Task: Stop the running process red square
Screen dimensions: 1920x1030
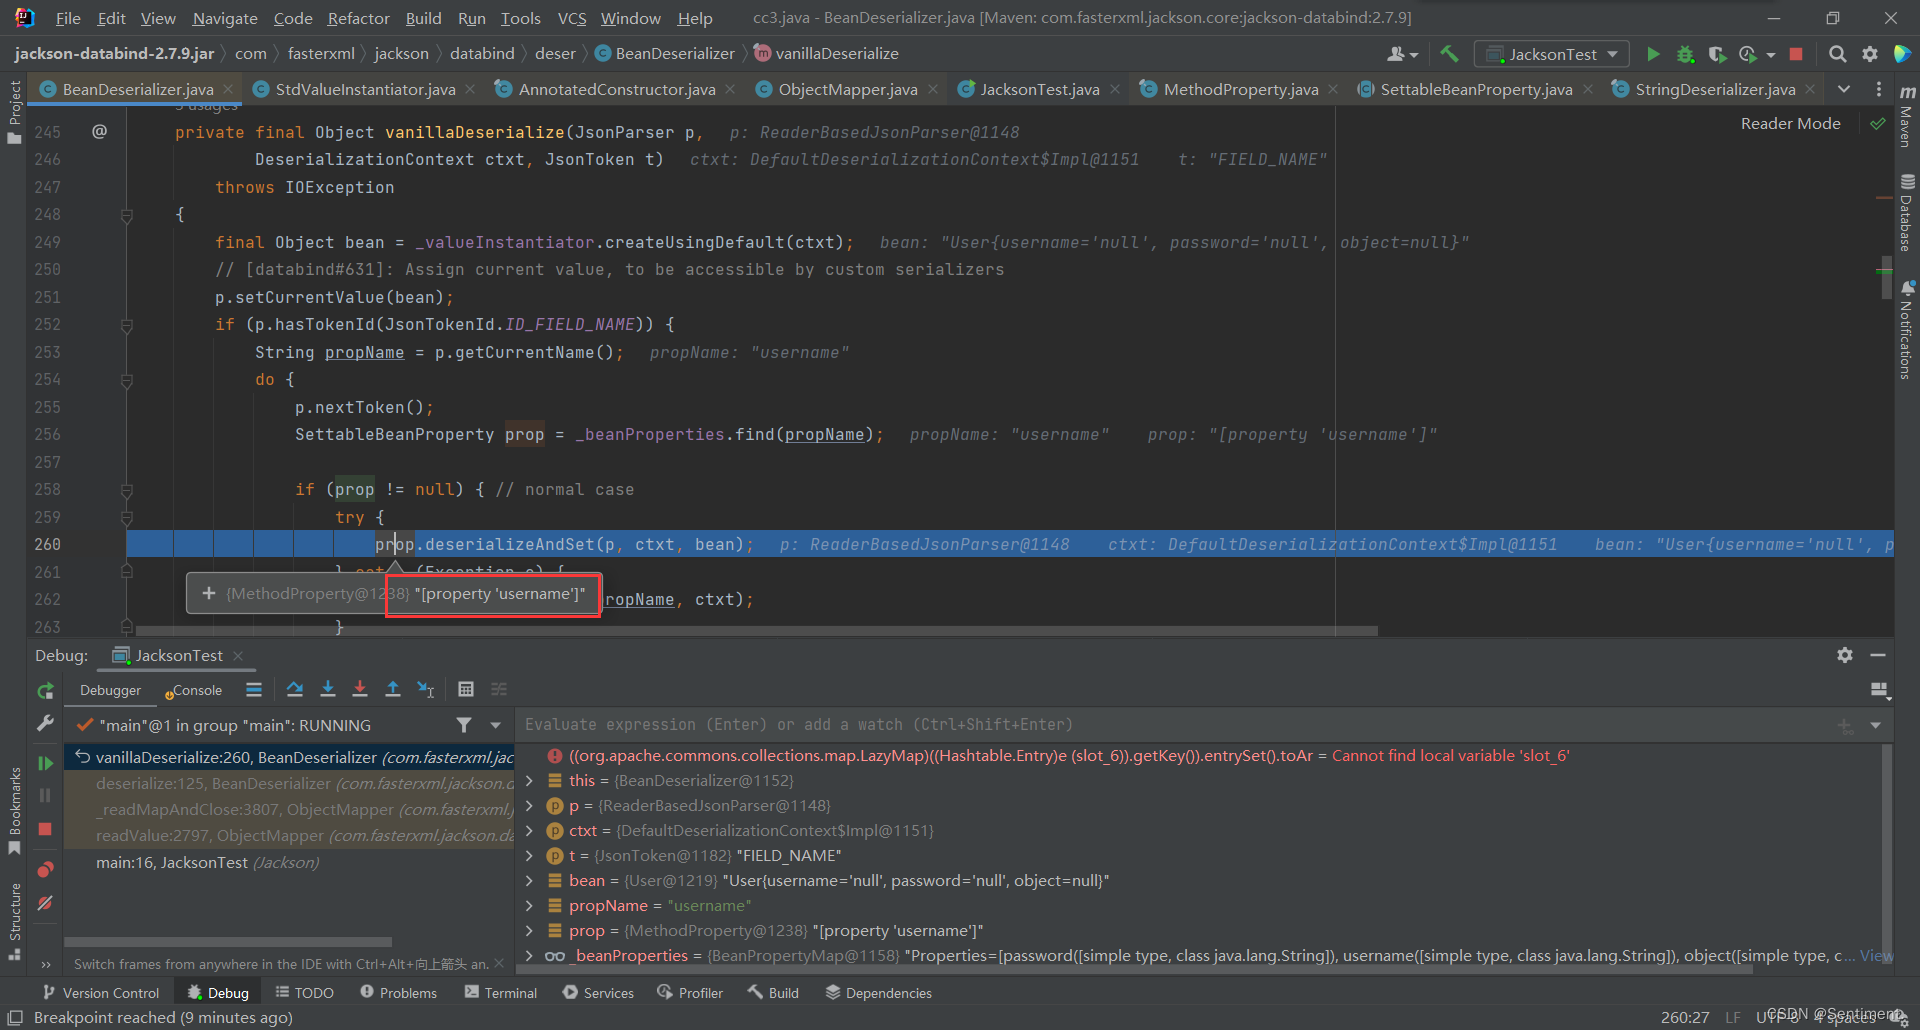Action: tap(1796, 54)
